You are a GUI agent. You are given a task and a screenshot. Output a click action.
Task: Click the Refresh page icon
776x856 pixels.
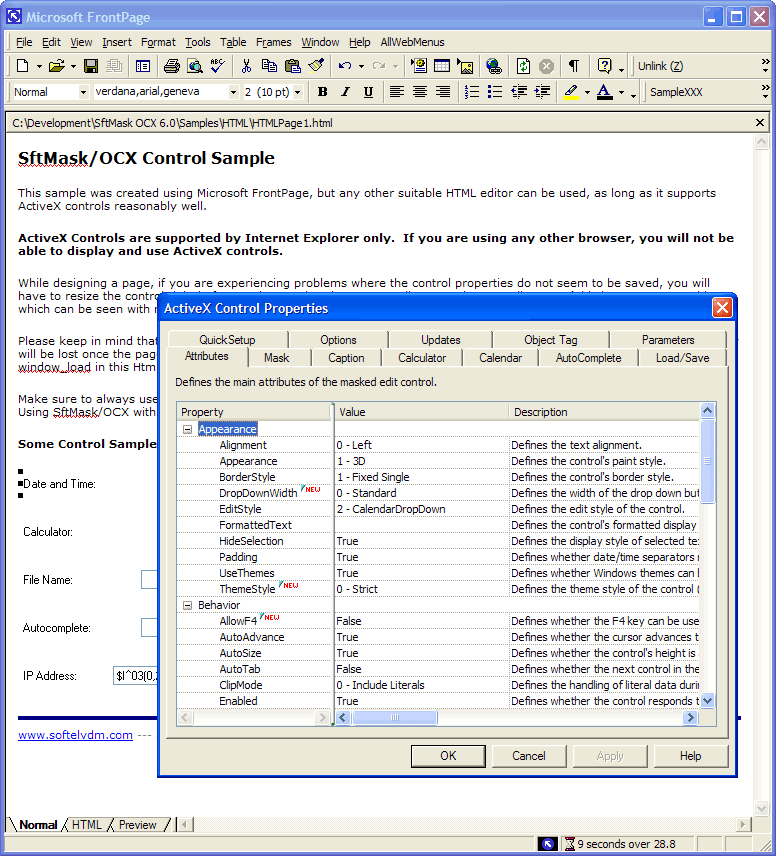[523, 66]
